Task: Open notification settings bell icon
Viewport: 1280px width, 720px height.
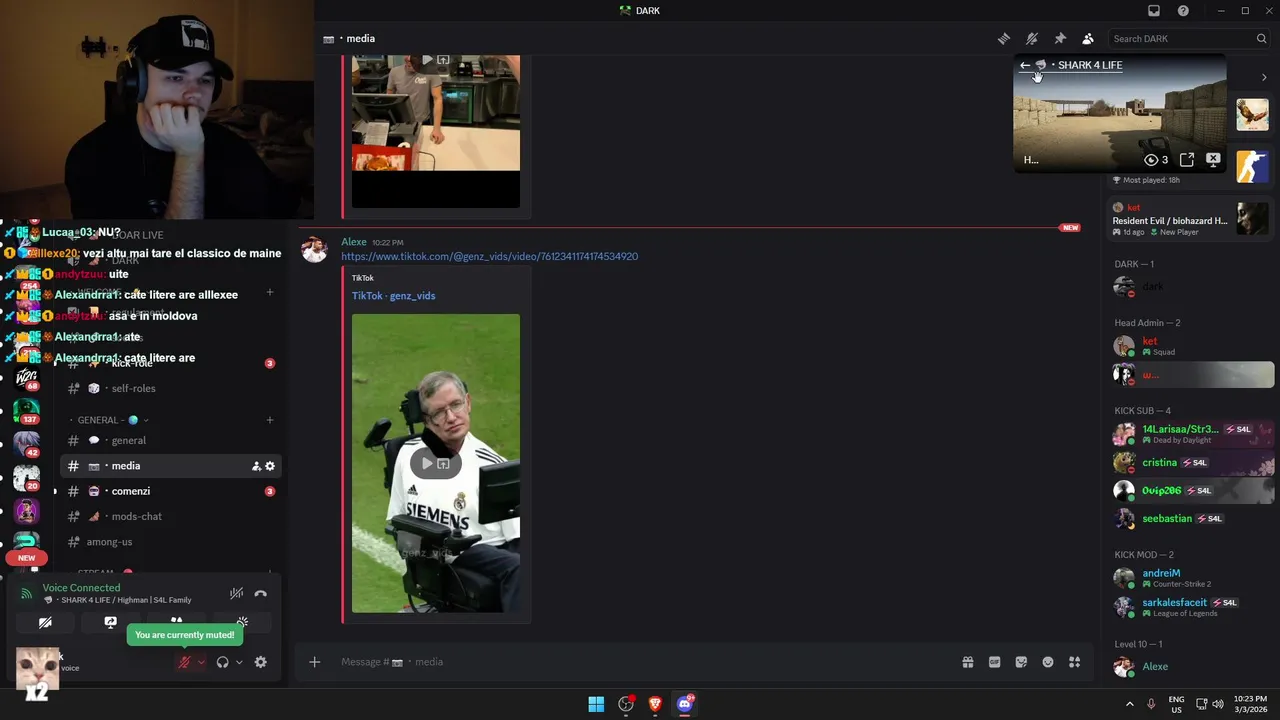Action: 1032,39
